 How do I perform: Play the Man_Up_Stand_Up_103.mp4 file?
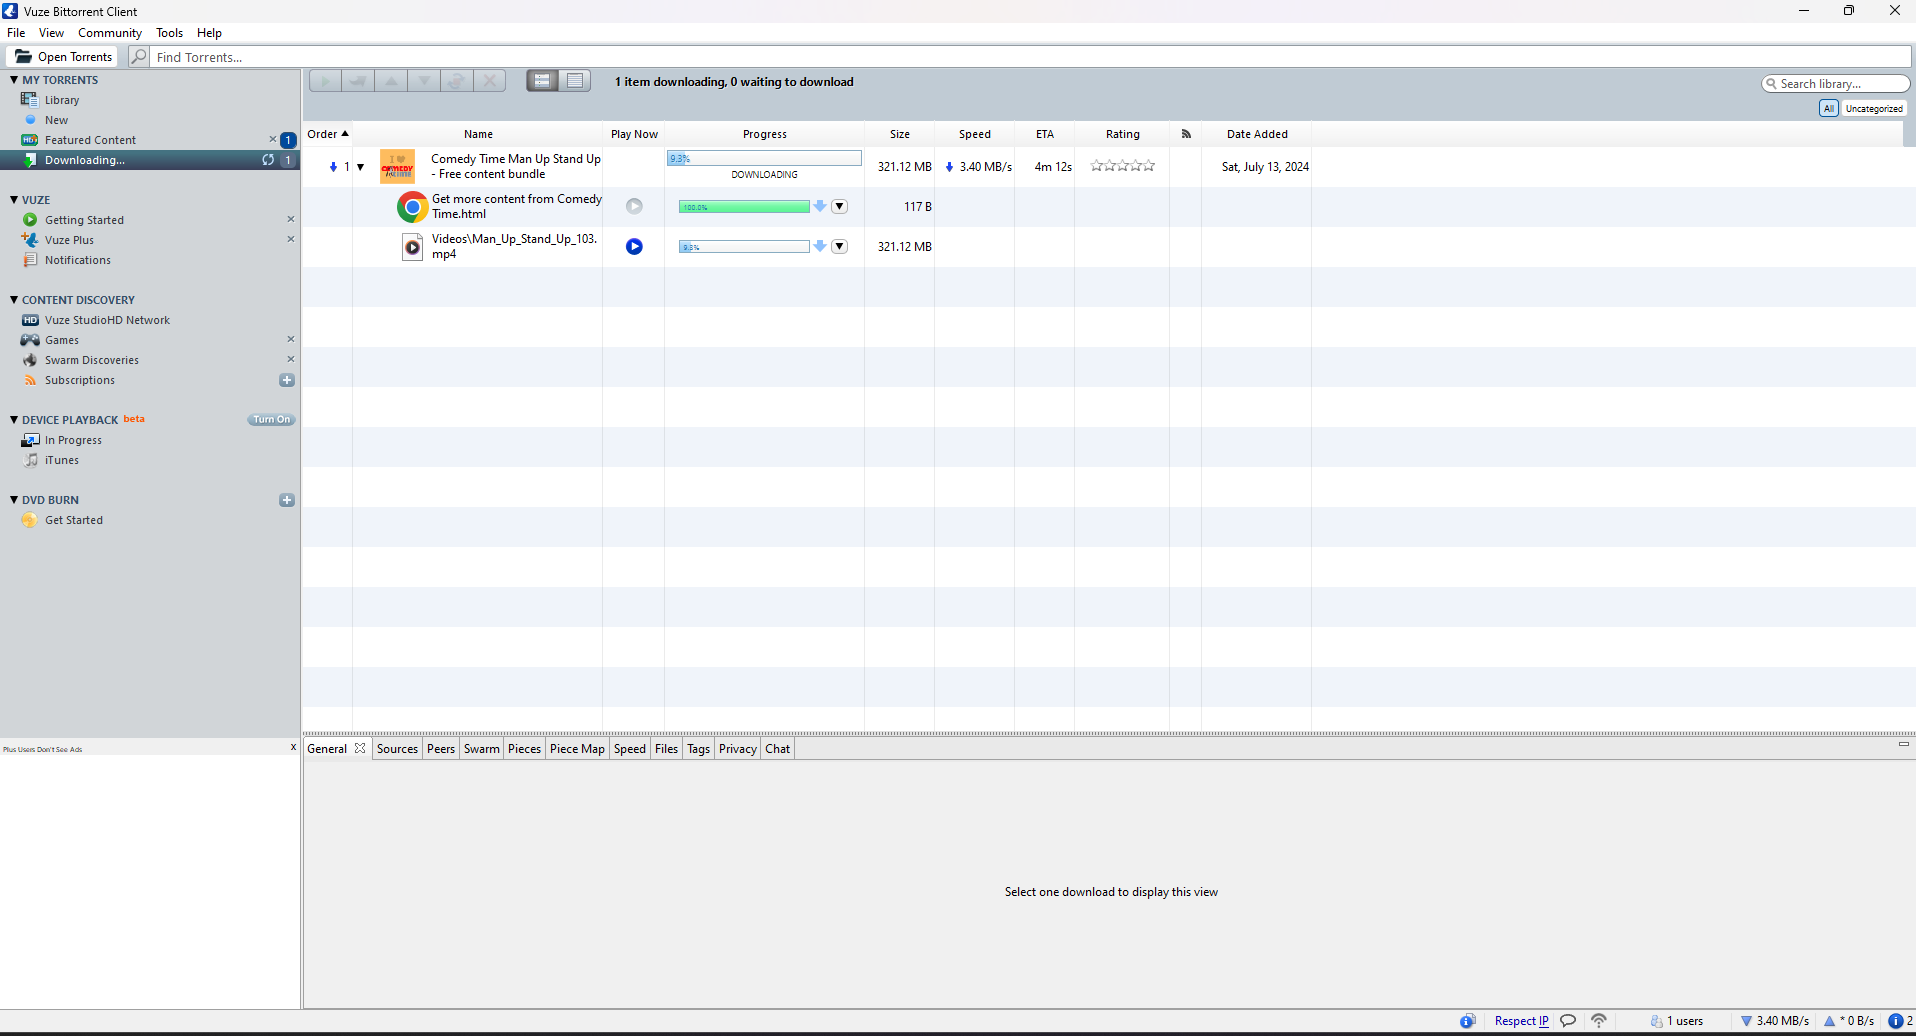tap(634, 246)
